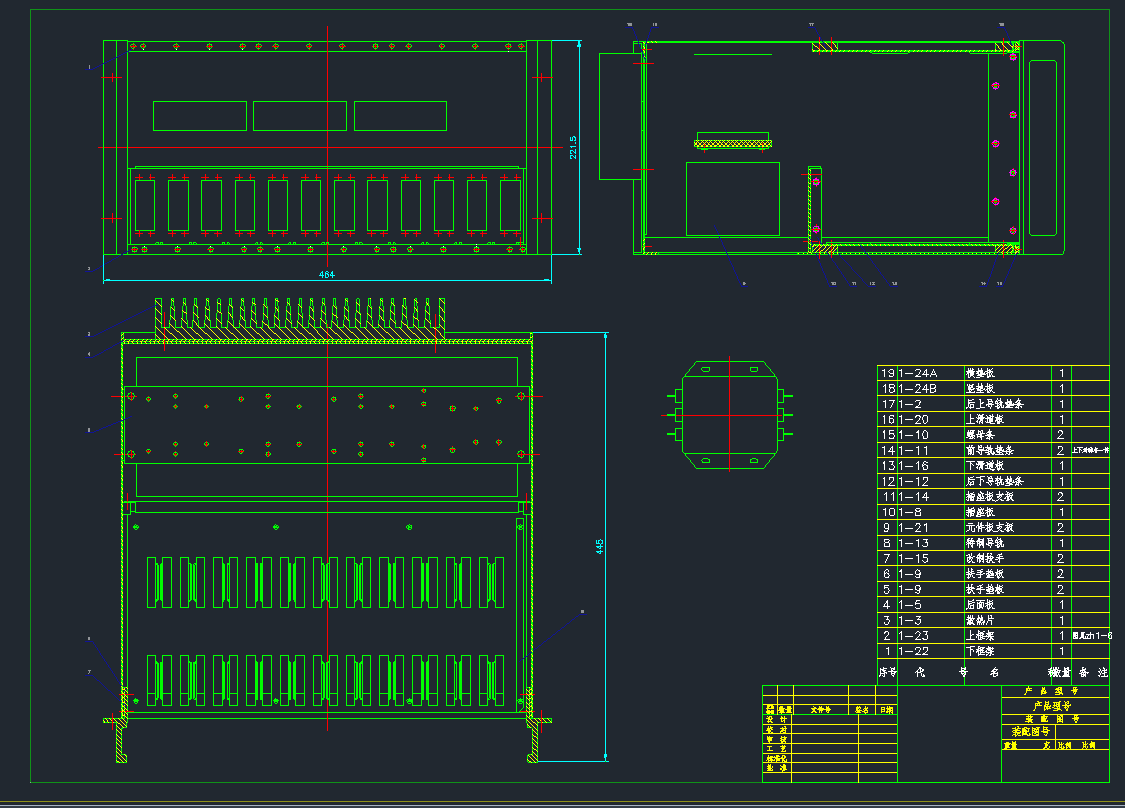Click the 日期 header in revision table
This screenshot has width=1125, height=808.
click(x=886, y=709)
